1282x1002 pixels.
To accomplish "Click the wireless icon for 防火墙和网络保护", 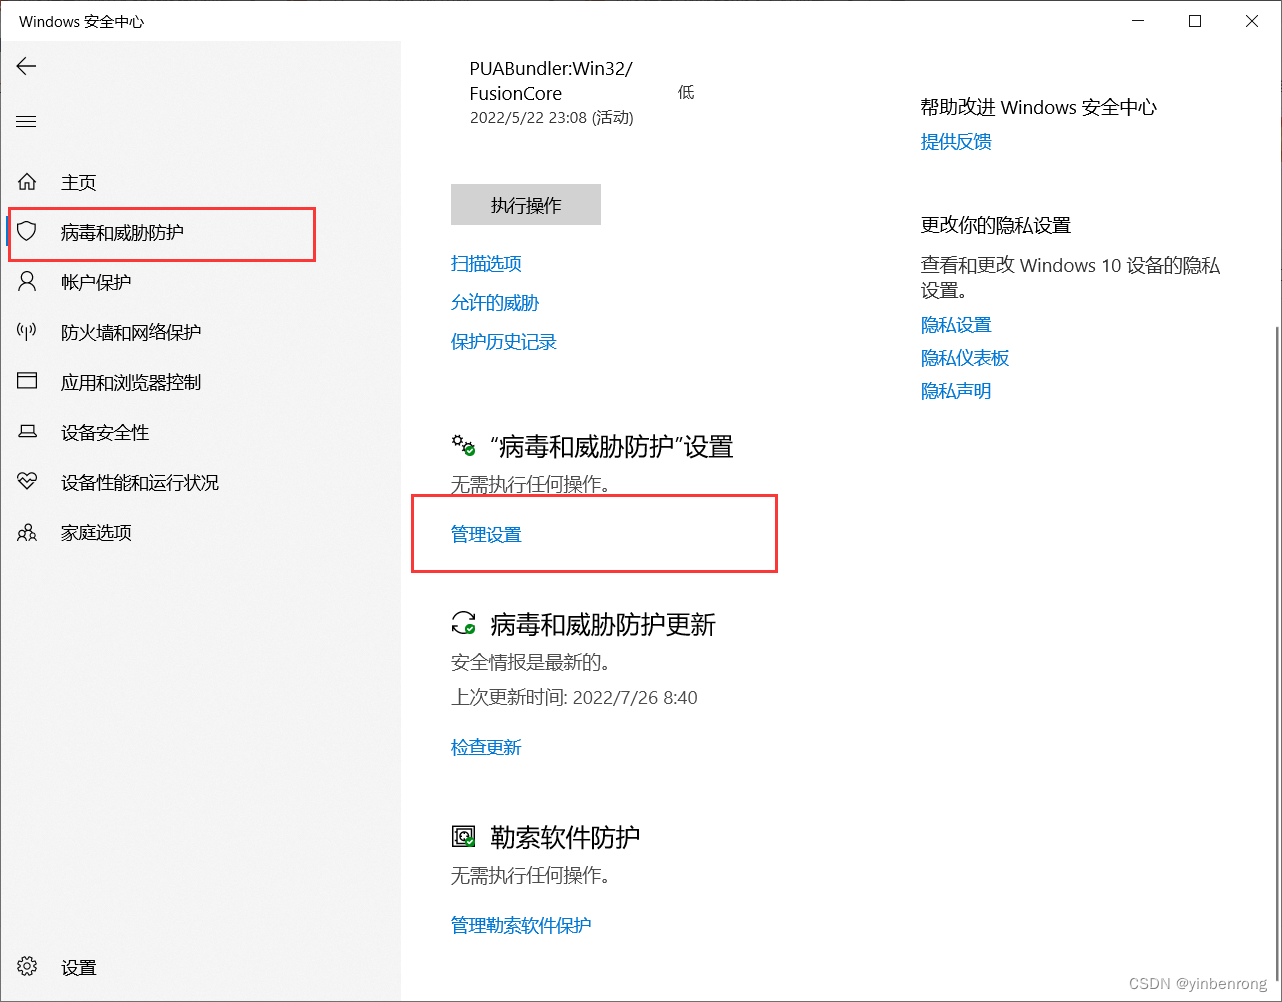I will [27, 332].
